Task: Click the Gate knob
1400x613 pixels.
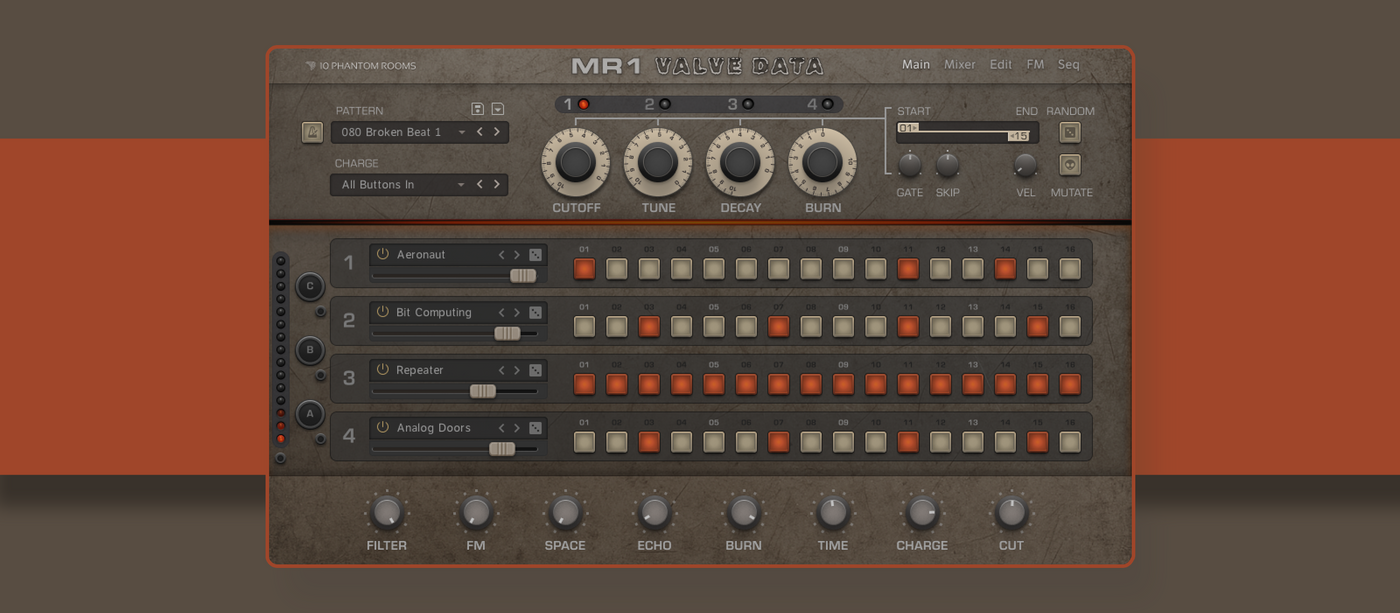Action: pos(910,165)
